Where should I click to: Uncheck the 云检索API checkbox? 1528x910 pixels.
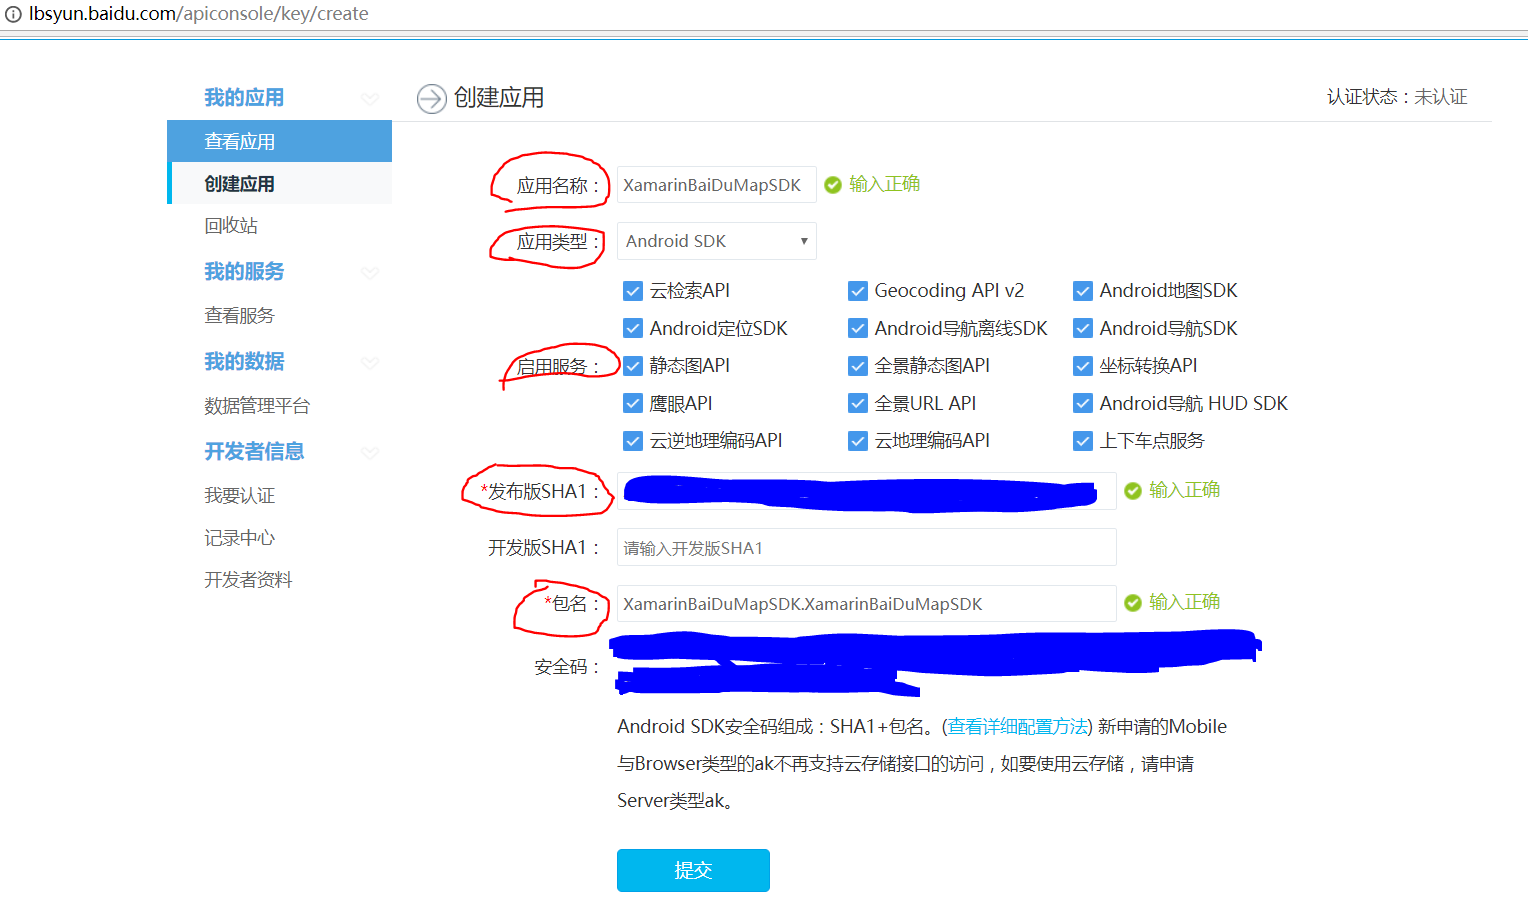point(633,291)
